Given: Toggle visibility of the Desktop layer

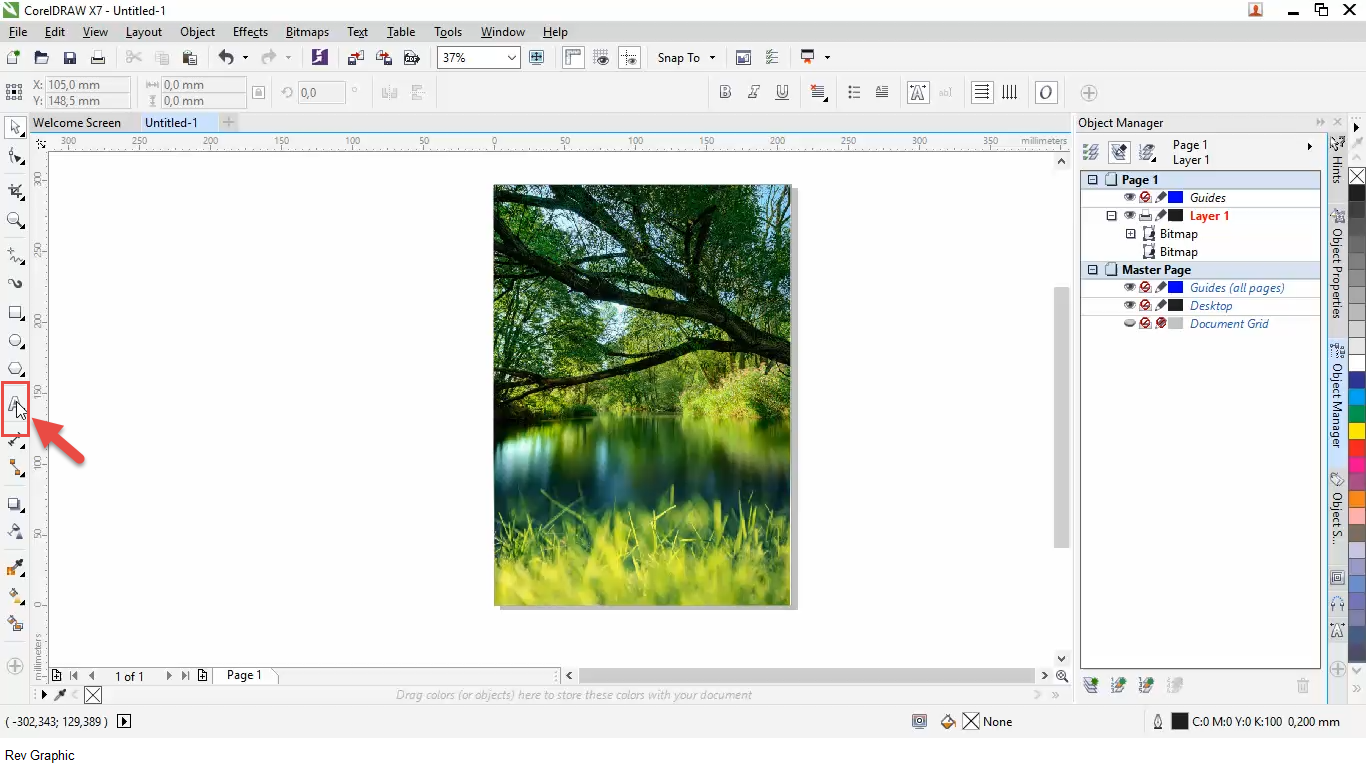Looking at the screenshot, I should (1130, 306).
